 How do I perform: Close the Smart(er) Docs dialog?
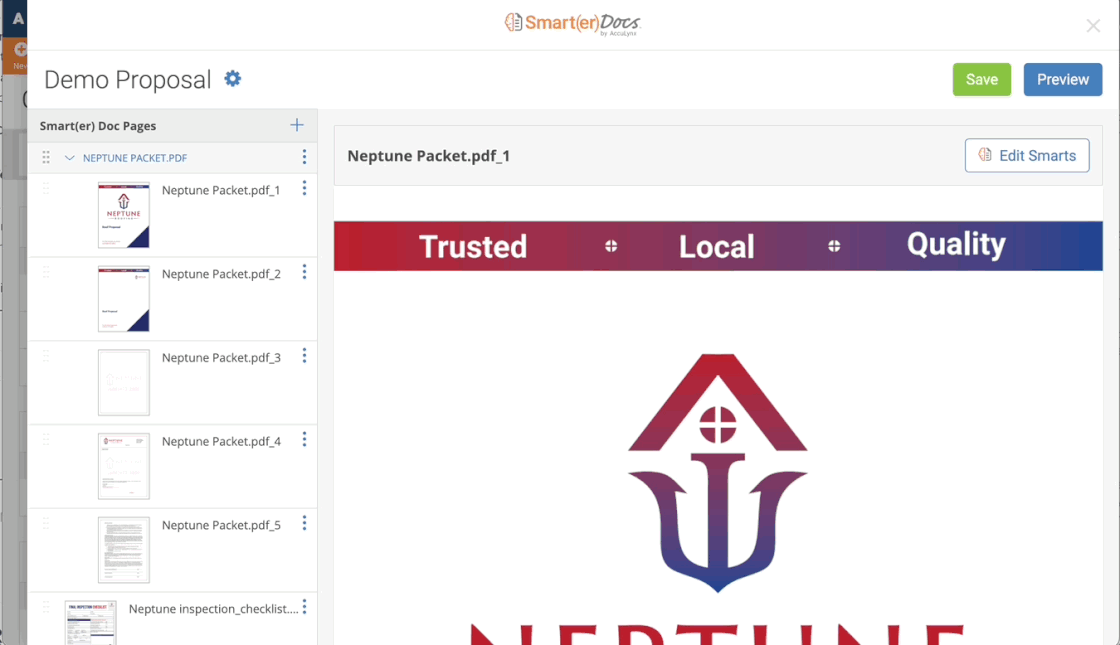click(x=1093, y=26)
